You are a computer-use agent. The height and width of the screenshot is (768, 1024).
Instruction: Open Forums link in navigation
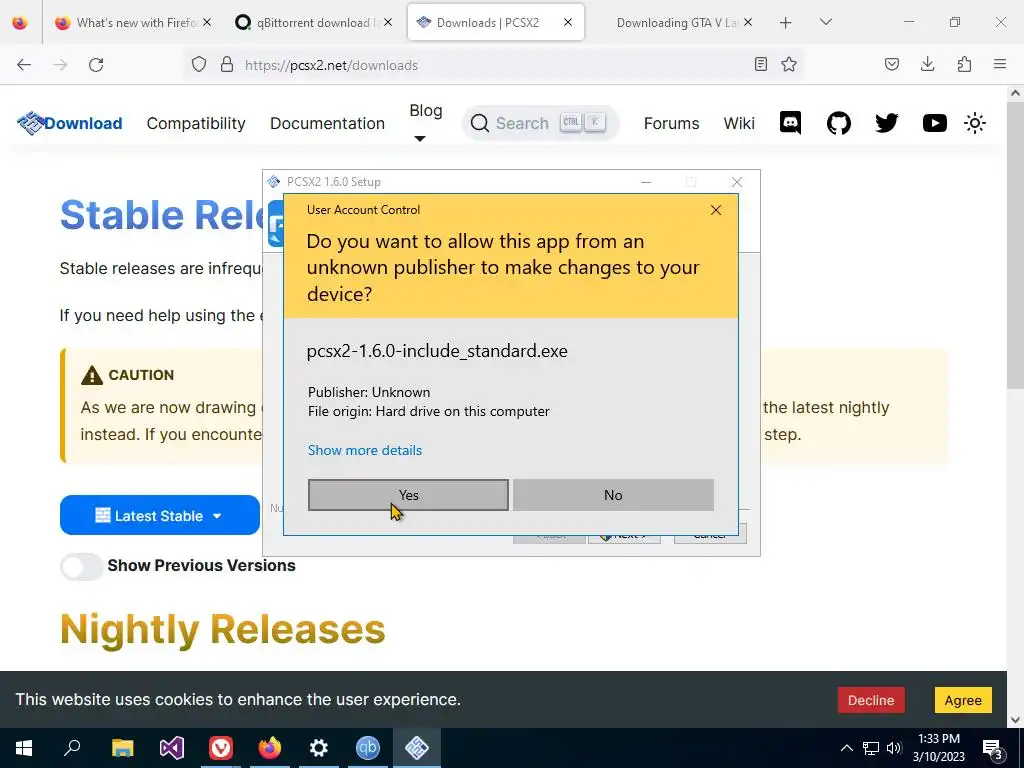[x=671, y=123]
